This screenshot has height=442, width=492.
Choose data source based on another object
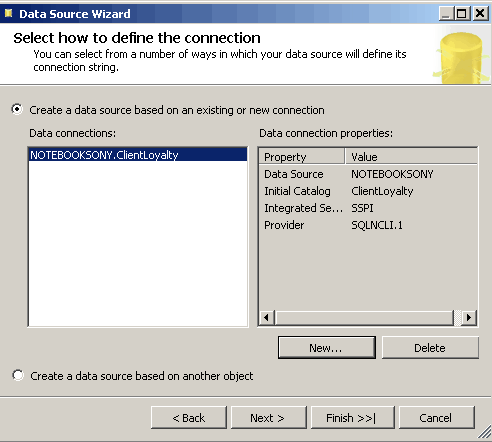coord(18,375)
